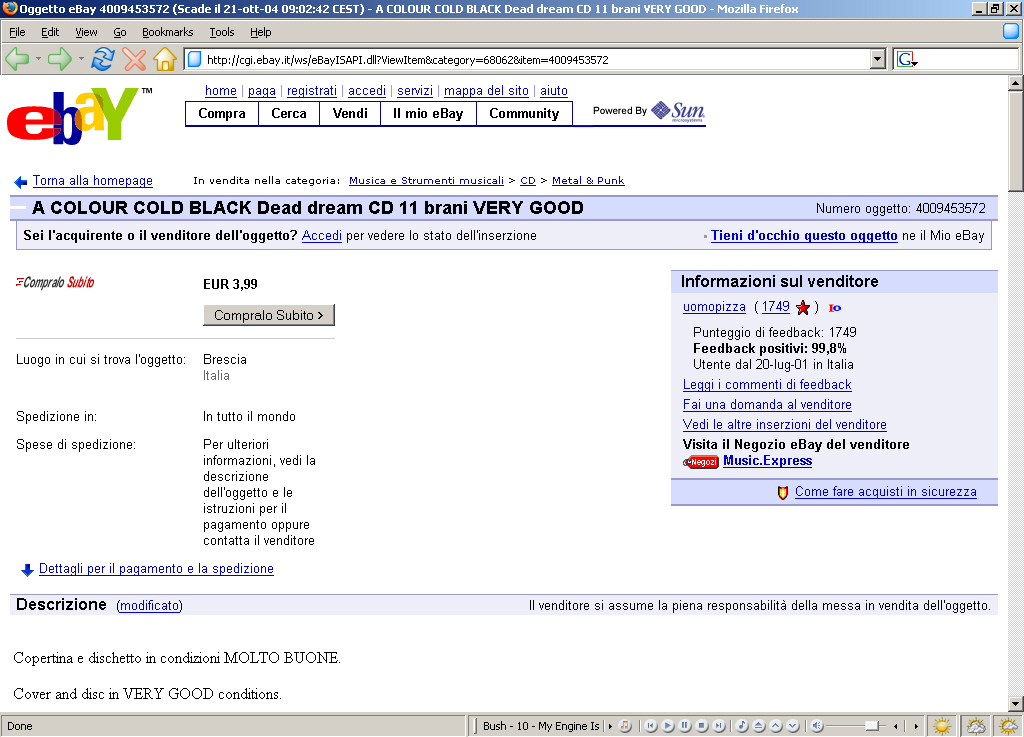Click the cloudy weather forecast icon
The image size is (1024, 737).
point(976,726)
